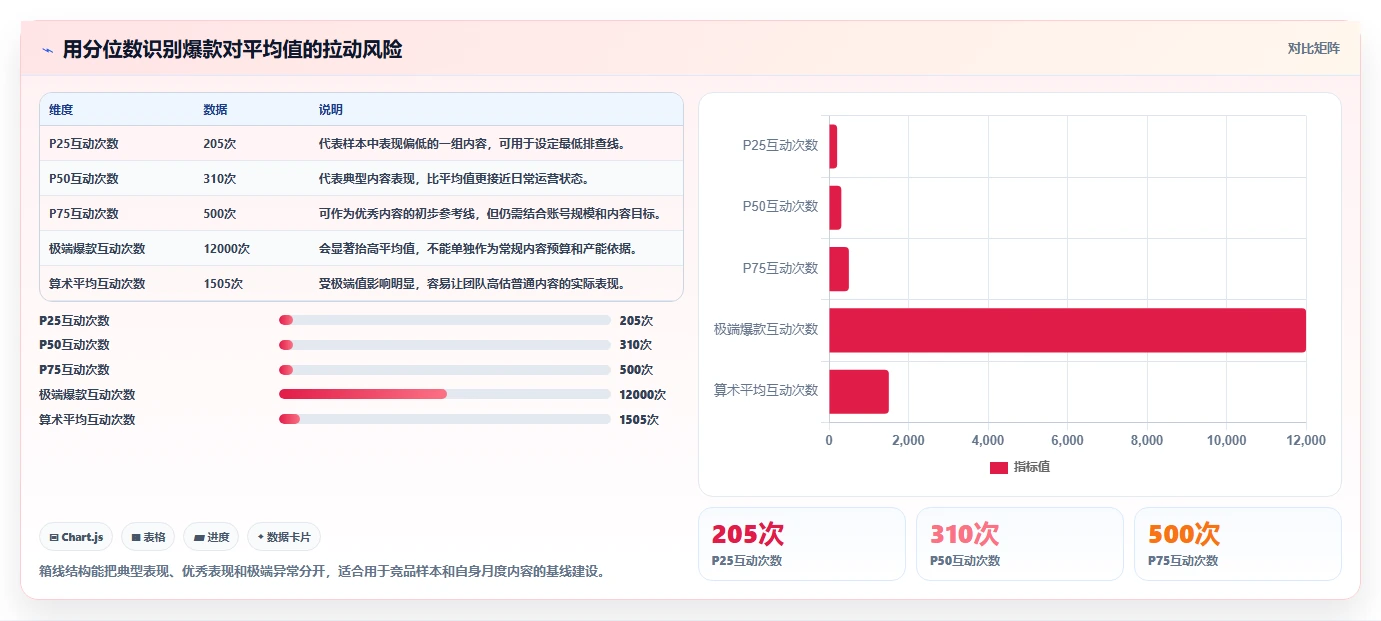This screenshot has height=621, width=1381.
Task: Click the 极端爆款 bar in the chart
Action: click(x=1067, y=330)
